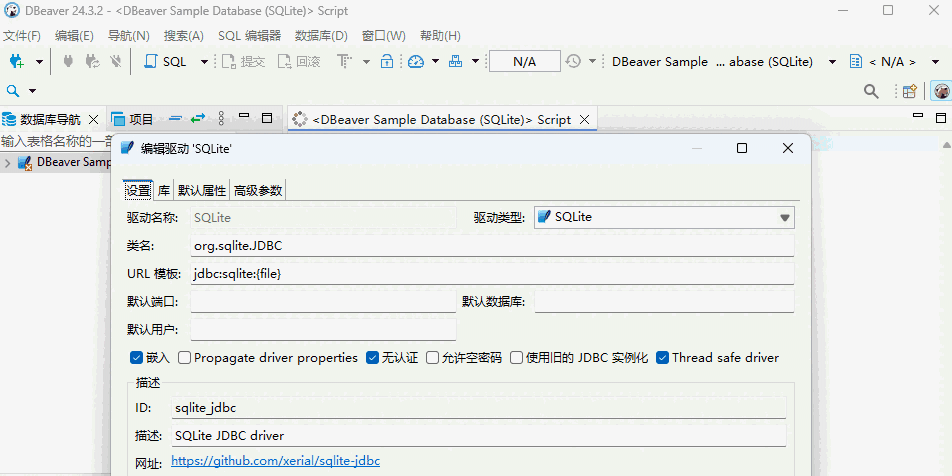Close the SQLite Script editor tab
Viewport: 952px width, 476px height.
[585, 120]
